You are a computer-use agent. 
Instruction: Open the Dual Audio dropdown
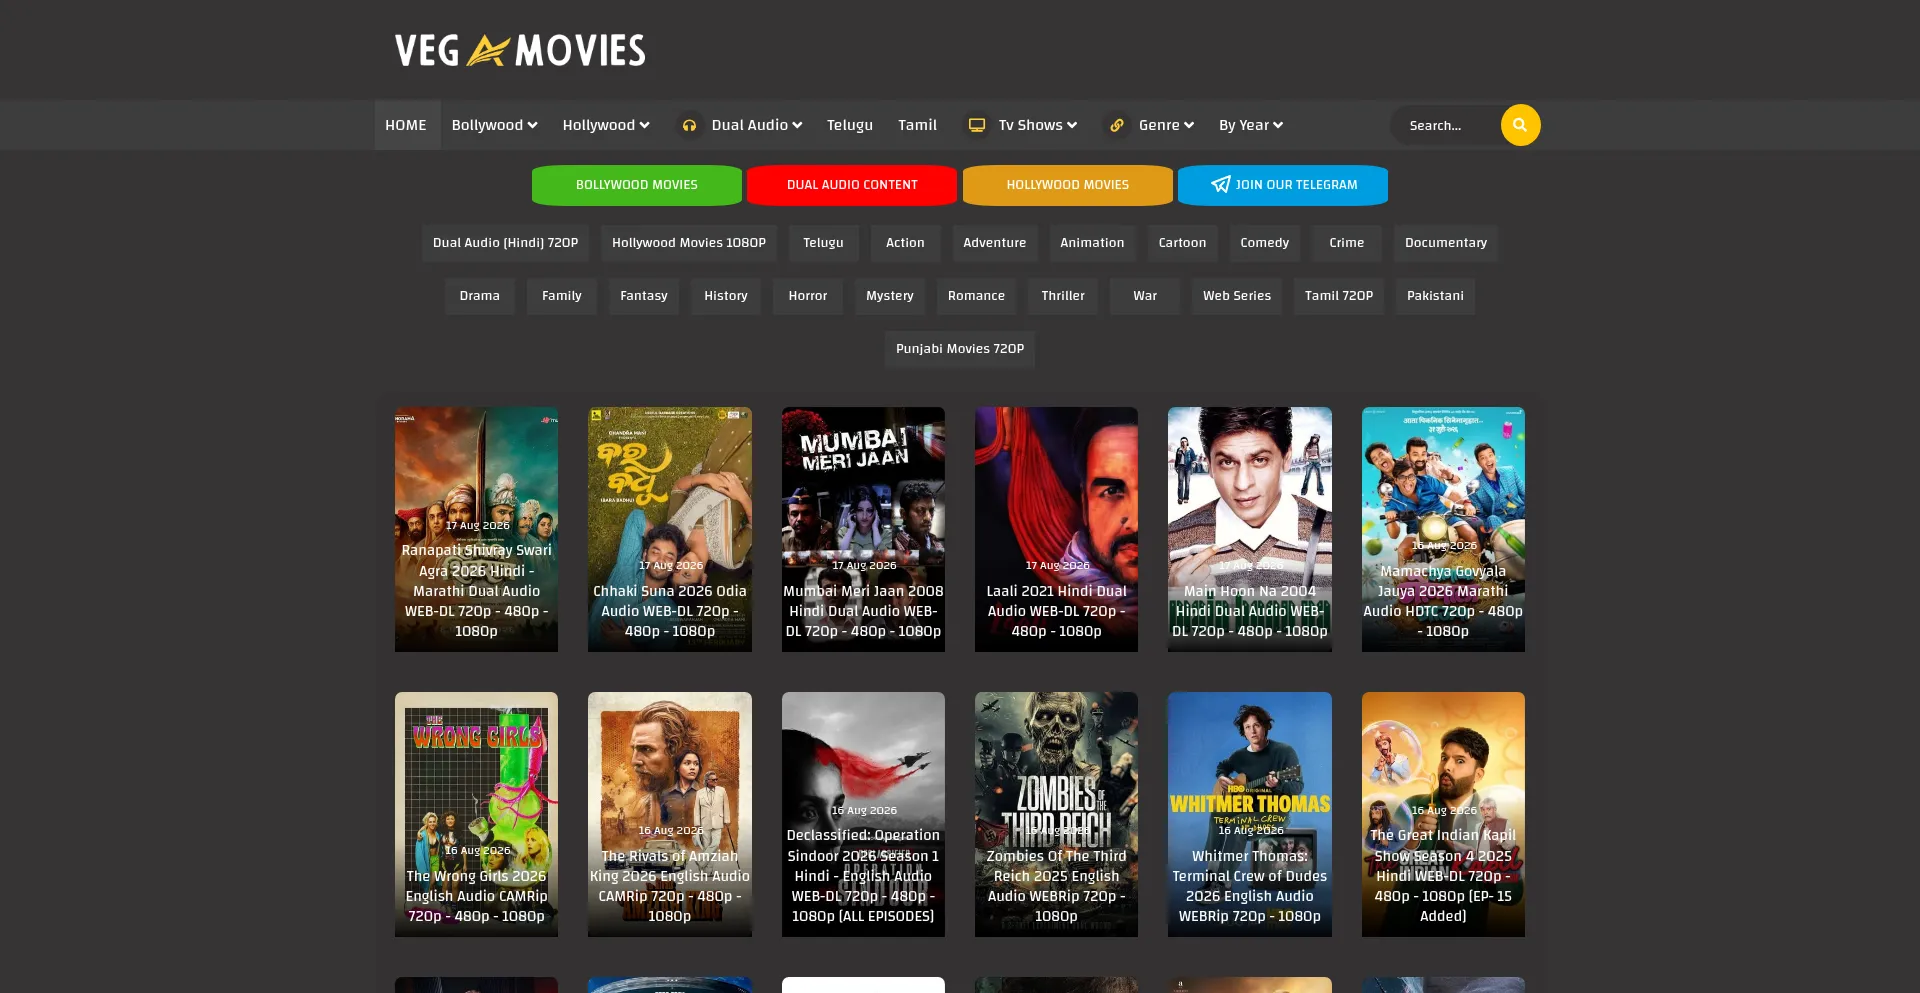point(756,125)
